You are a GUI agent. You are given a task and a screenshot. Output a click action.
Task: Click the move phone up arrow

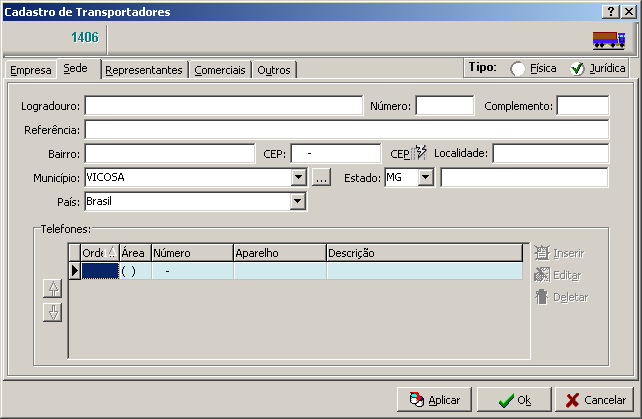54,289
